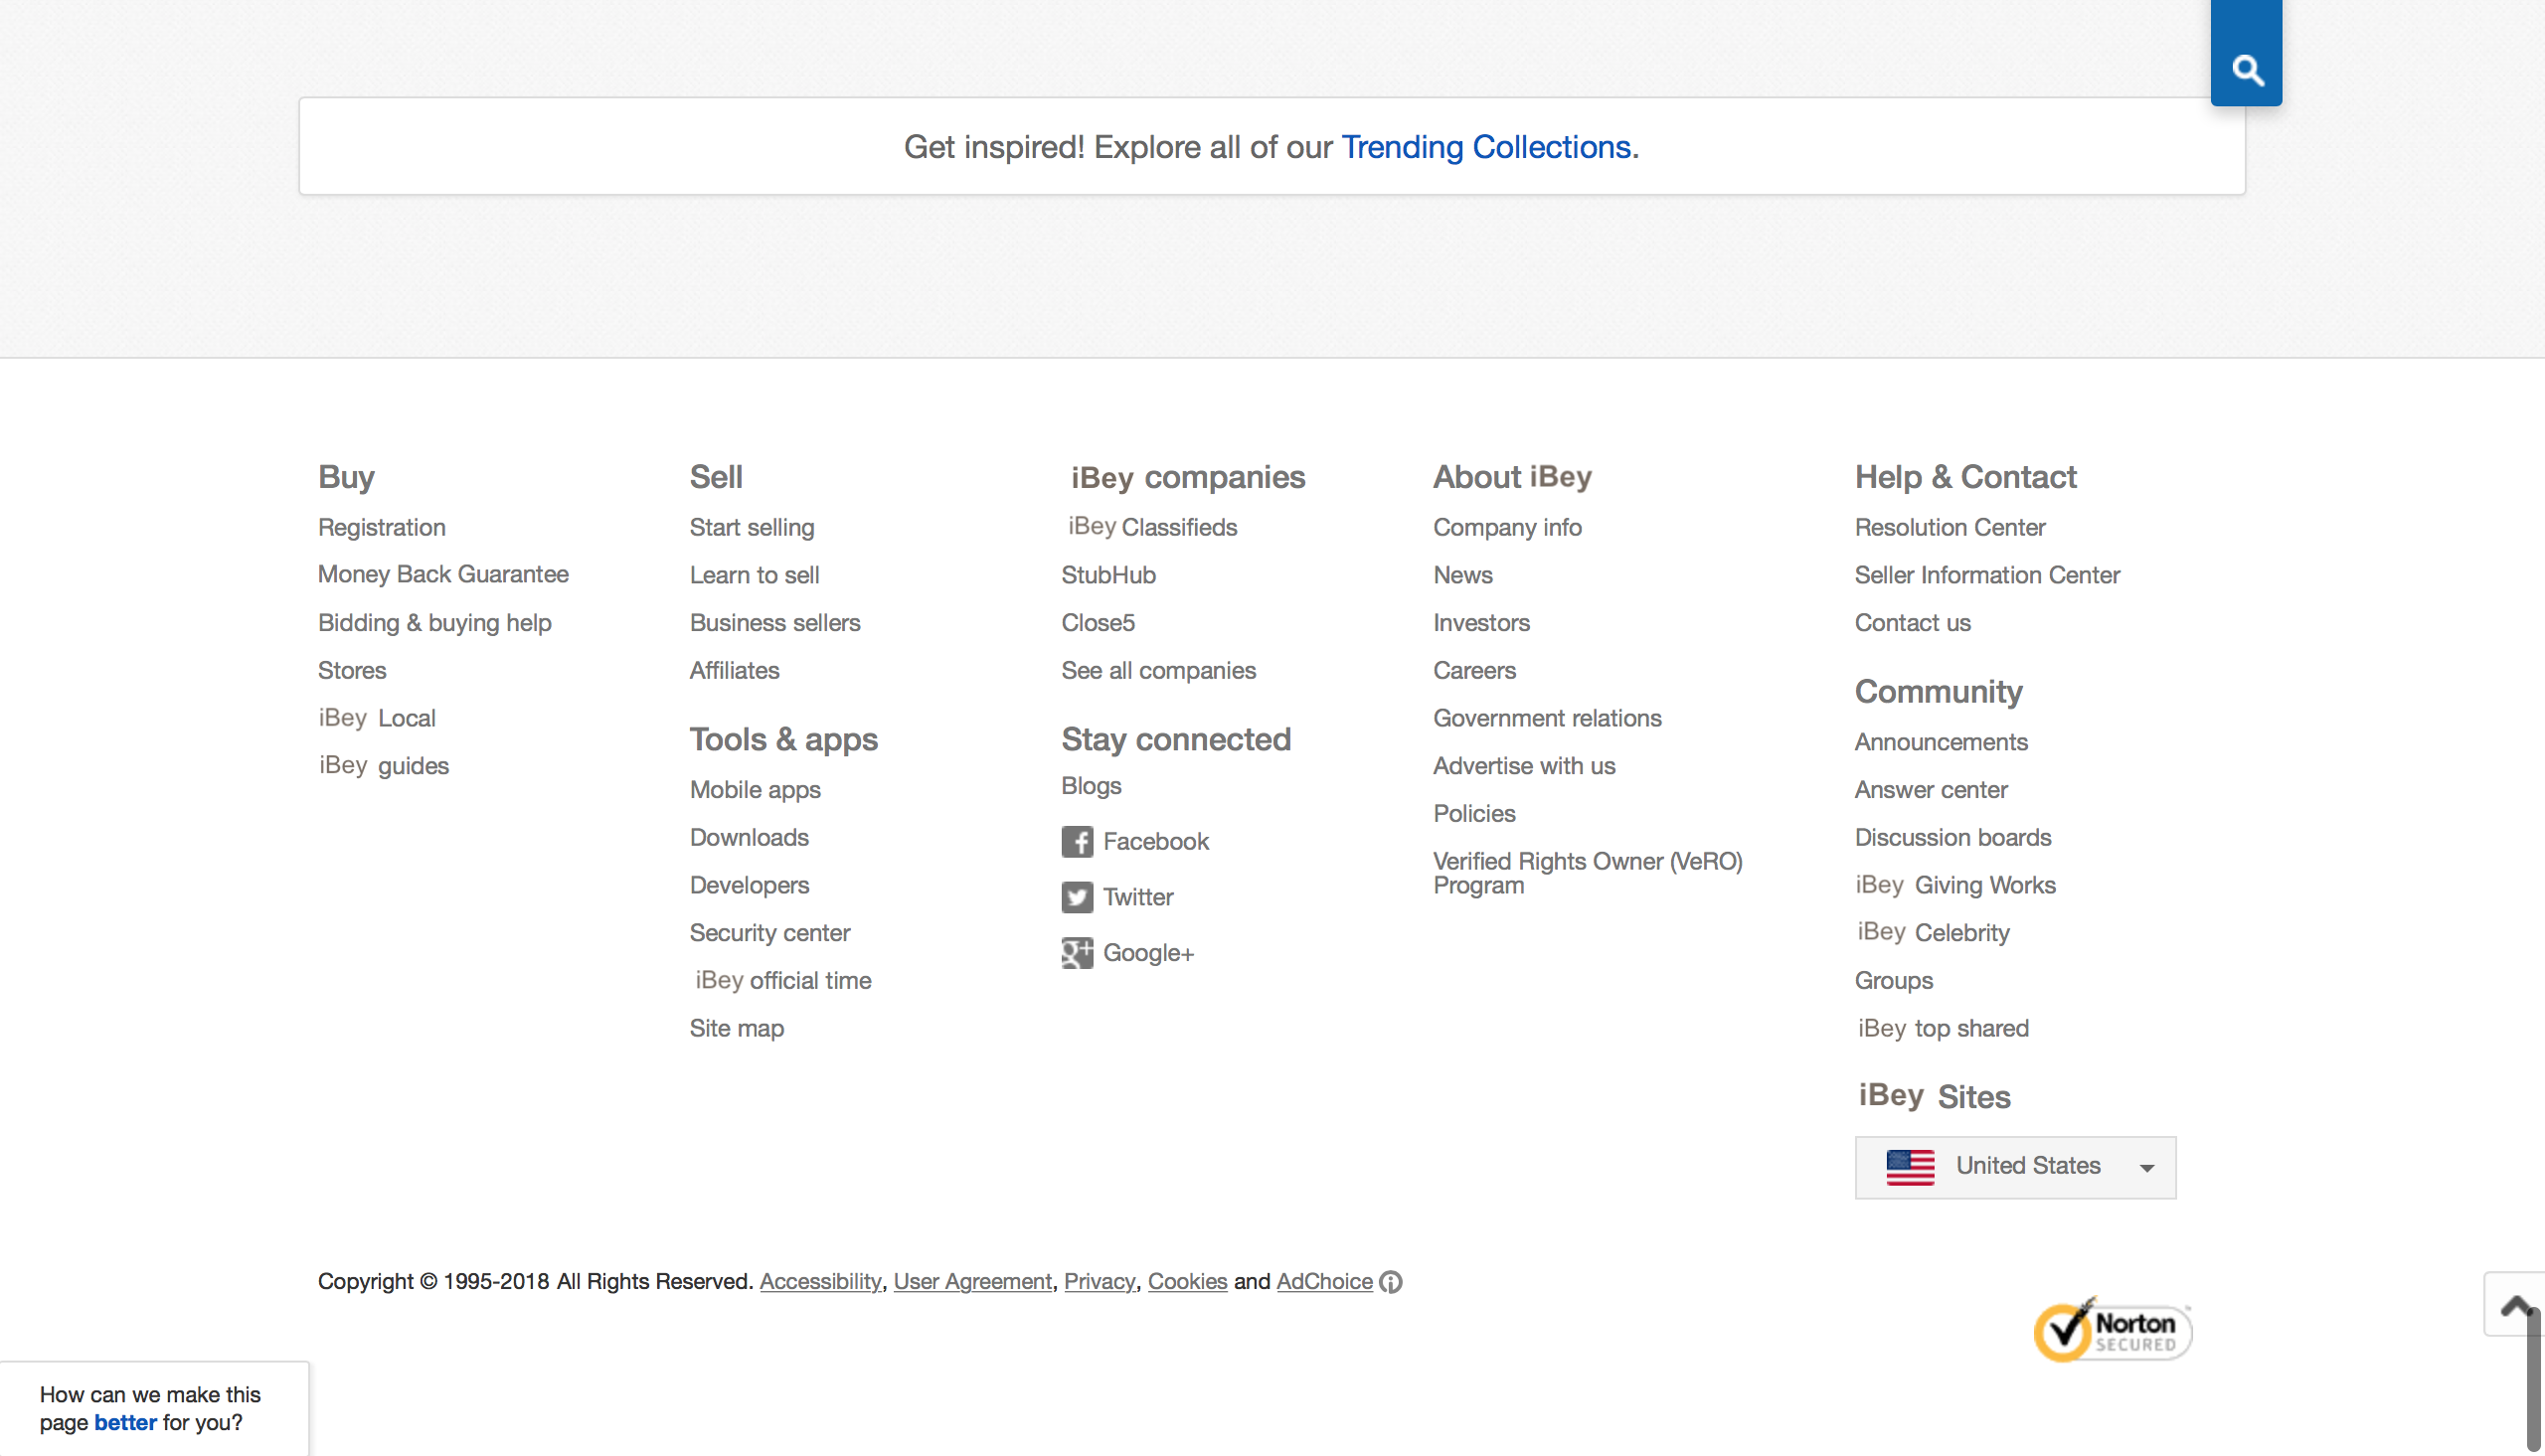Click the AdChoice info icon

pos(1390,1281)
